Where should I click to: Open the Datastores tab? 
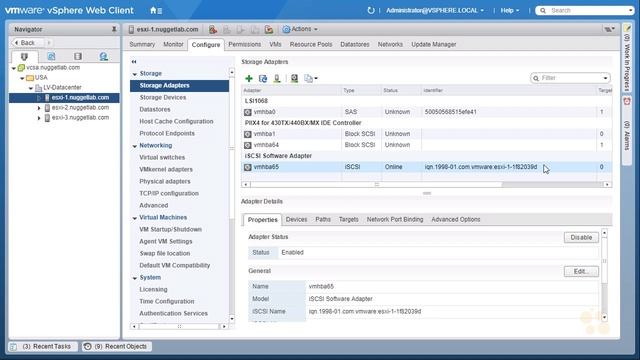[355, 44]
